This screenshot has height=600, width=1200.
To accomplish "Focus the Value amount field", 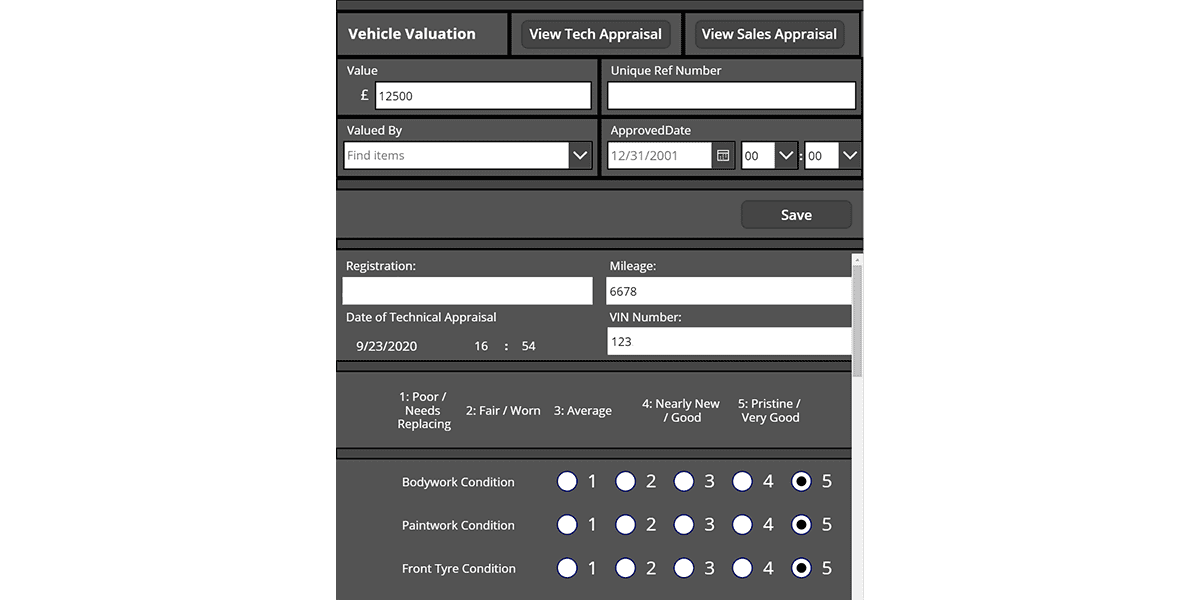I will click(x=483, y=96).
